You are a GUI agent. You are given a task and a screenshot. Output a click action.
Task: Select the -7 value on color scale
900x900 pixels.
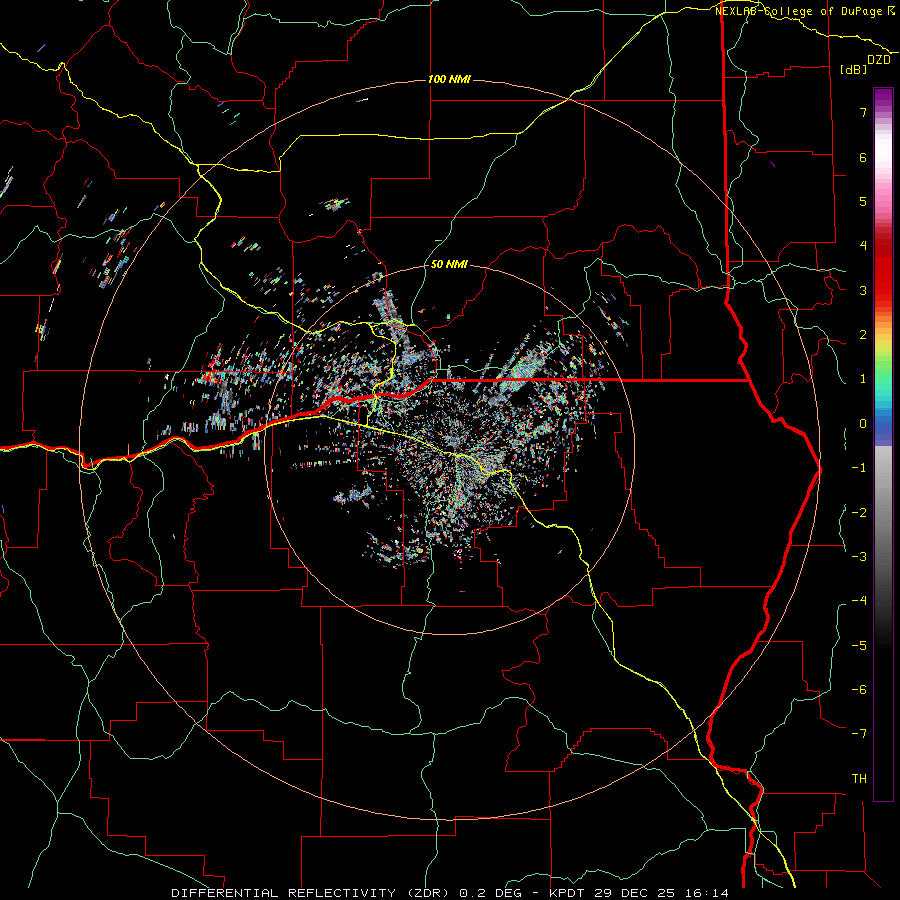(x=859, y=734)
